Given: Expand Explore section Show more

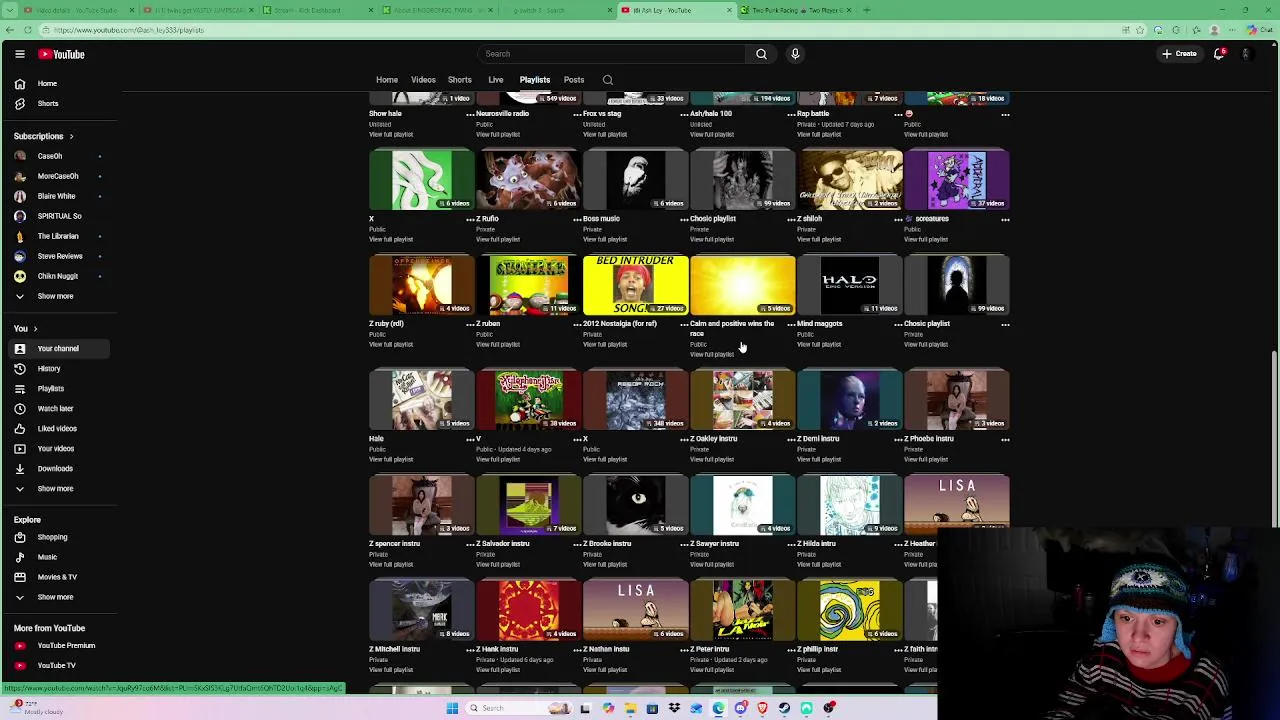Looking at the screenshot, I should click(57, 597).
